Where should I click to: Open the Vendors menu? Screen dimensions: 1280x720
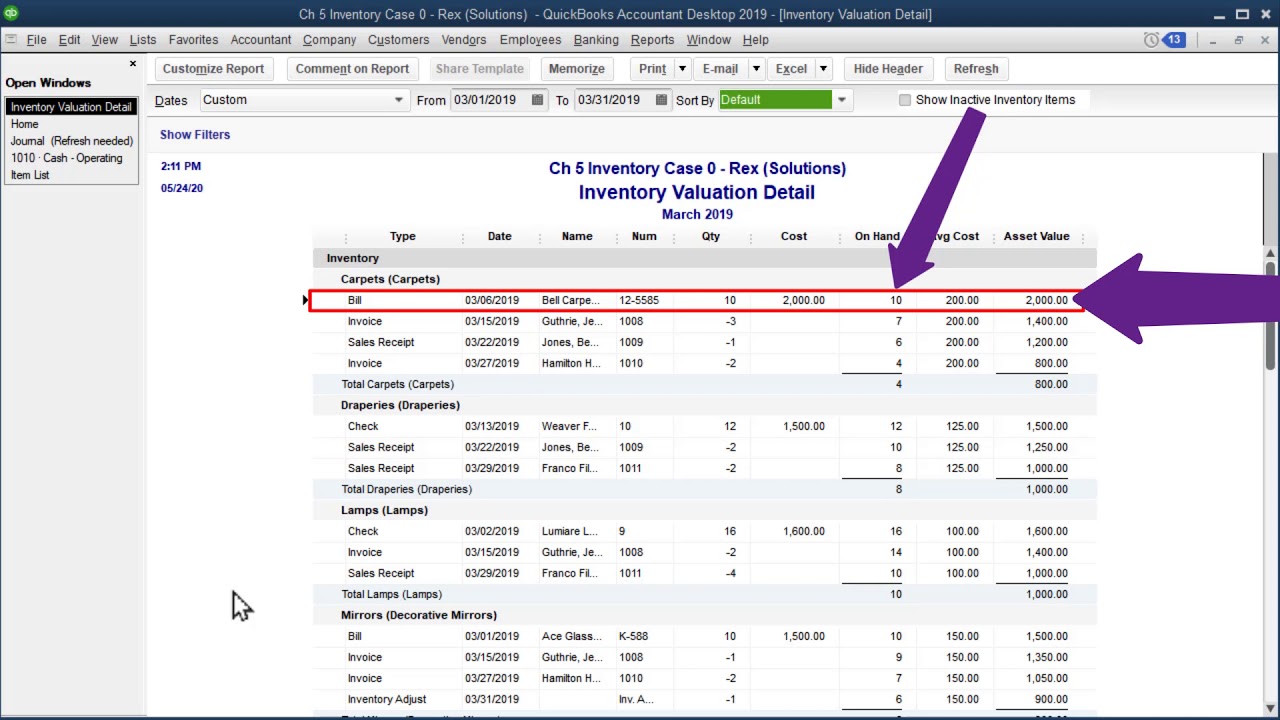(x=464, y=40)
